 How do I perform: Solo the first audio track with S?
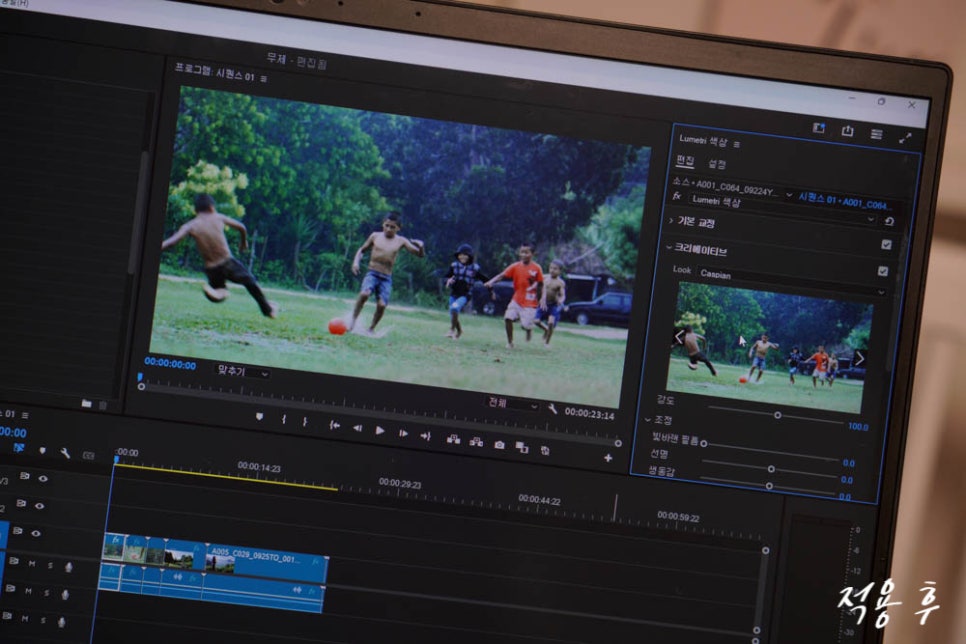coord(50,565)
